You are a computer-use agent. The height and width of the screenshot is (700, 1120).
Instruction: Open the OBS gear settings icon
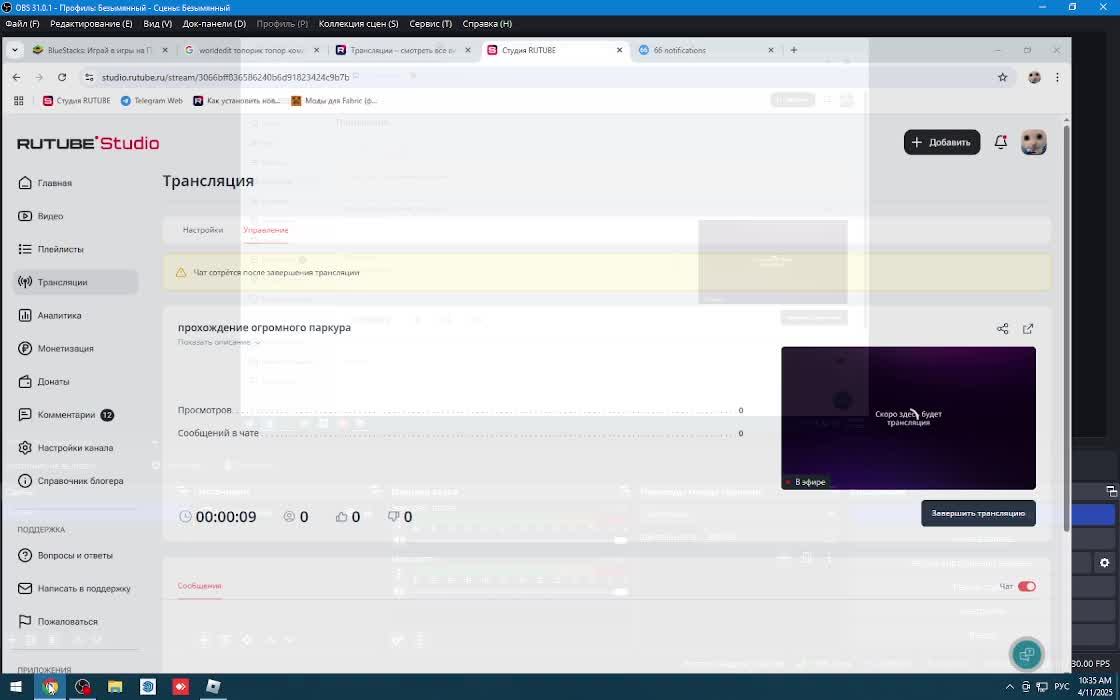tap(1104, 563)
